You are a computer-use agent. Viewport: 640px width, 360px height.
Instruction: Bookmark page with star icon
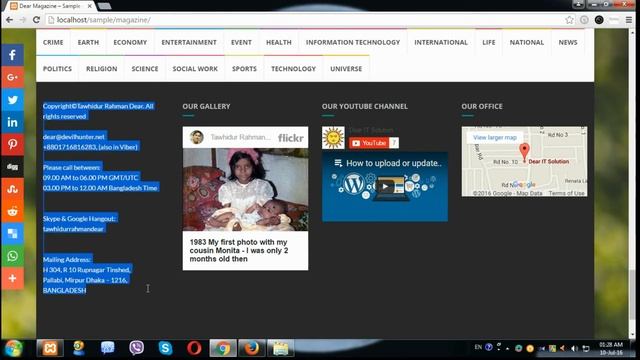pos(569,20)
